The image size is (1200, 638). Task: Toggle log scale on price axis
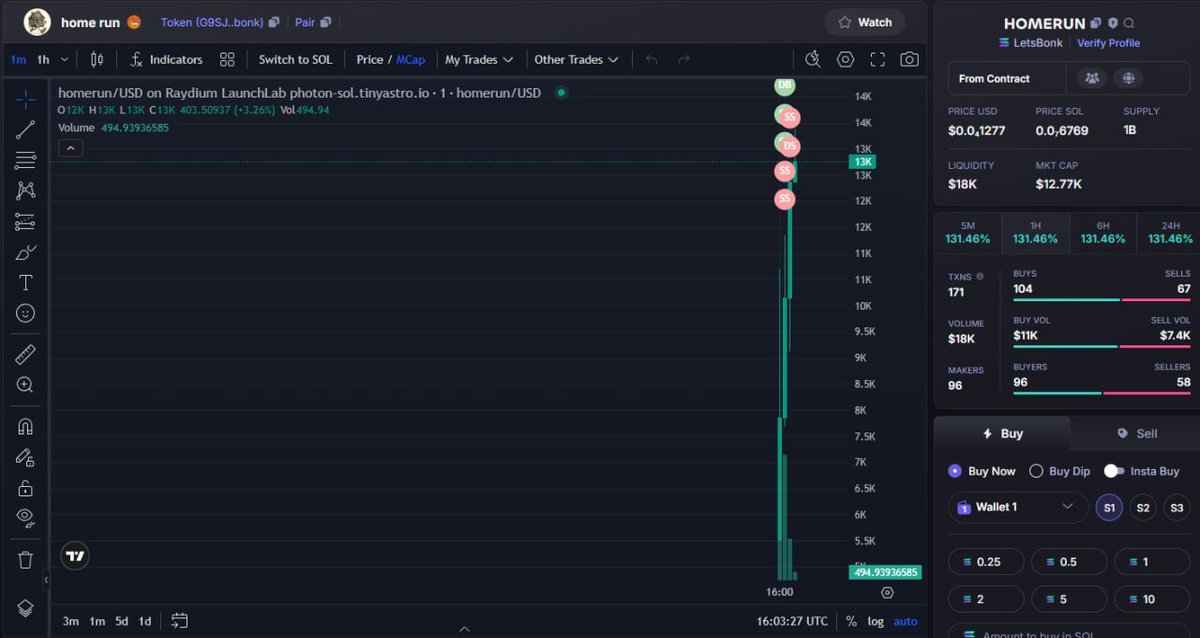click(875, 621)
